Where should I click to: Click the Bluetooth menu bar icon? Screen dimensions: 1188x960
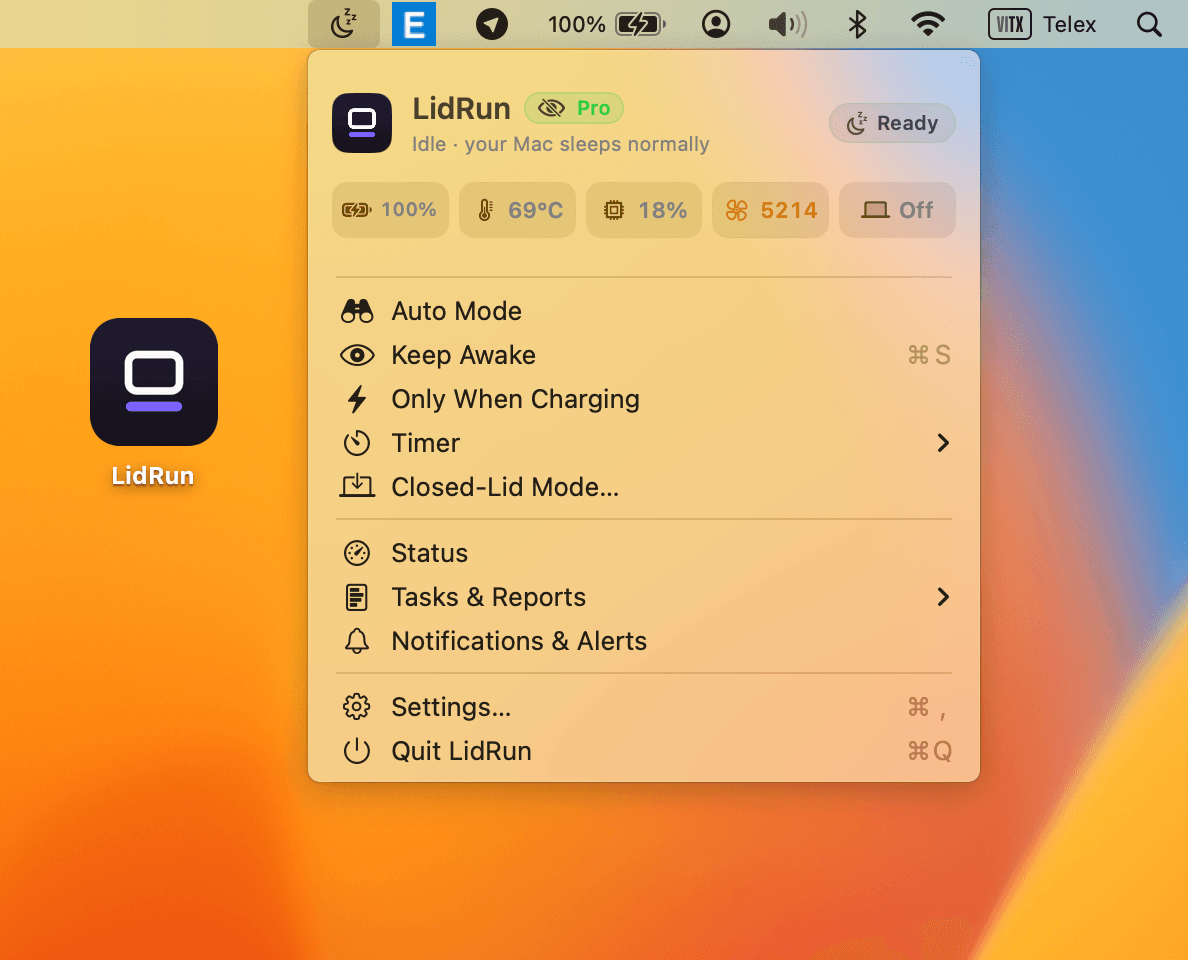pyautogui.click(x=857, y=24)
